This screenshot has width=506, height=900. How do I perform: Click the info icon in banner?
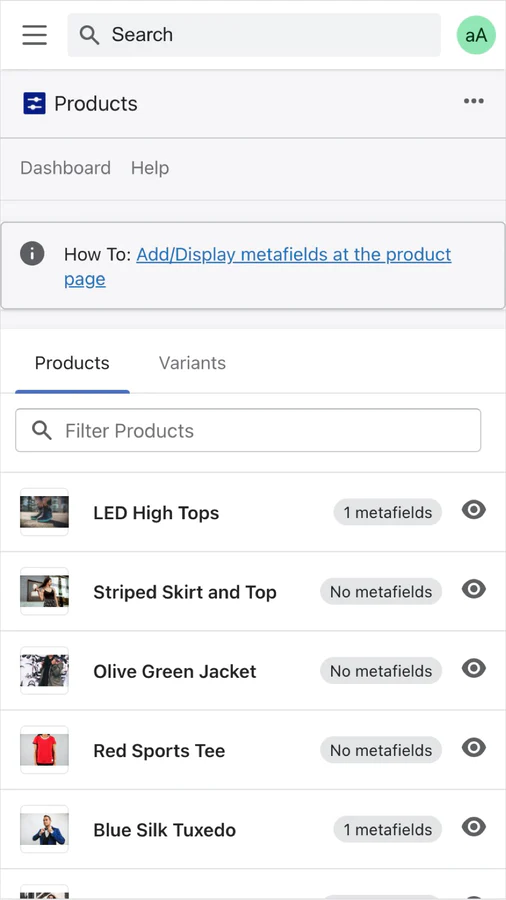tap(32, 253)
